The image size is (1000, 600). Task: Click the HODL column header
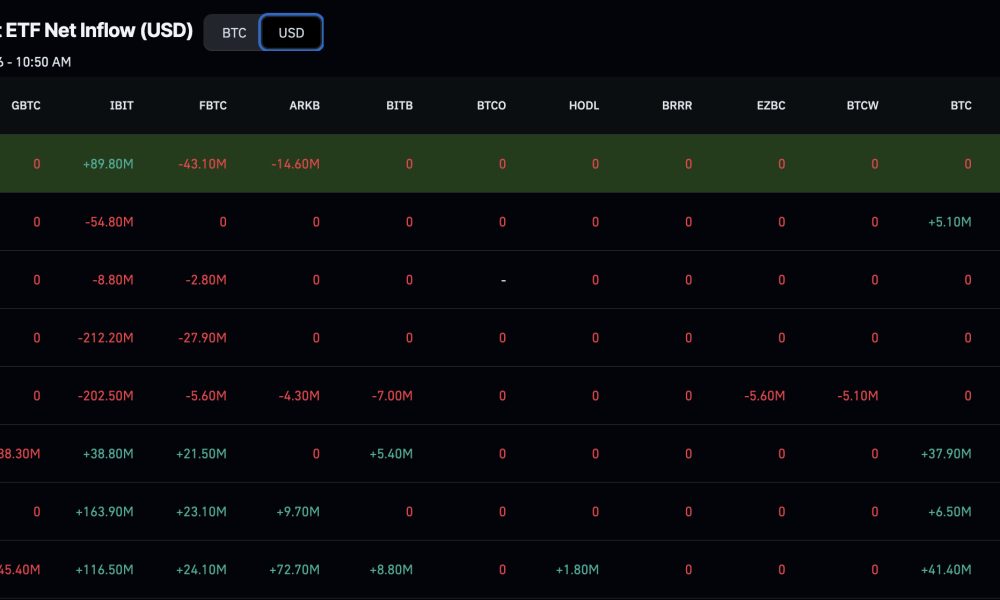[x=584, y=106]
